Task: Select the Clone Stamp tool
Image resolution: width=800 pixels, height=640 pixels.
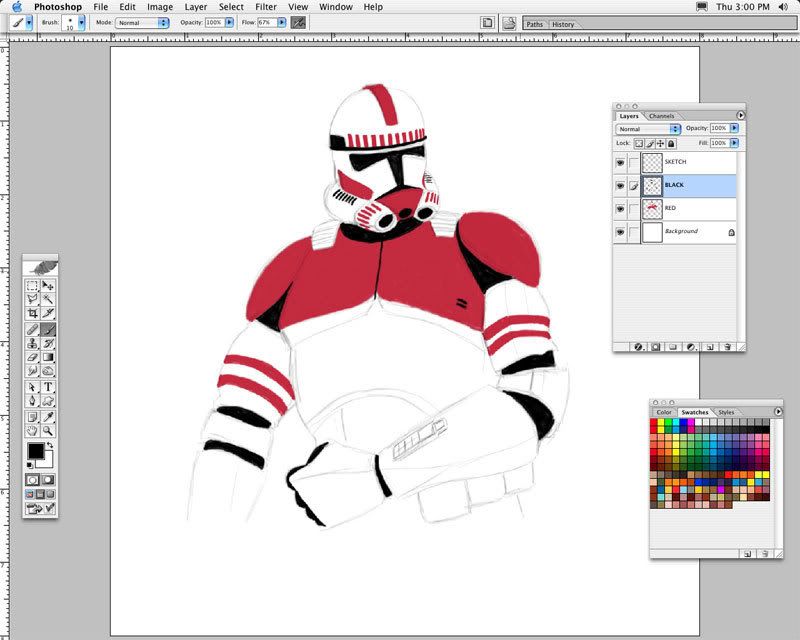Action: click(32, 343)
